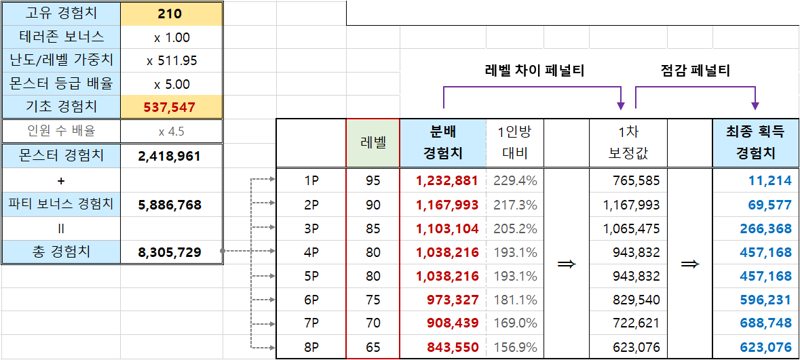Select the 난도/레벨 가중치 x 511.95 cell
This screenshot has width=800, height=360.
click(x=172, y=61)
